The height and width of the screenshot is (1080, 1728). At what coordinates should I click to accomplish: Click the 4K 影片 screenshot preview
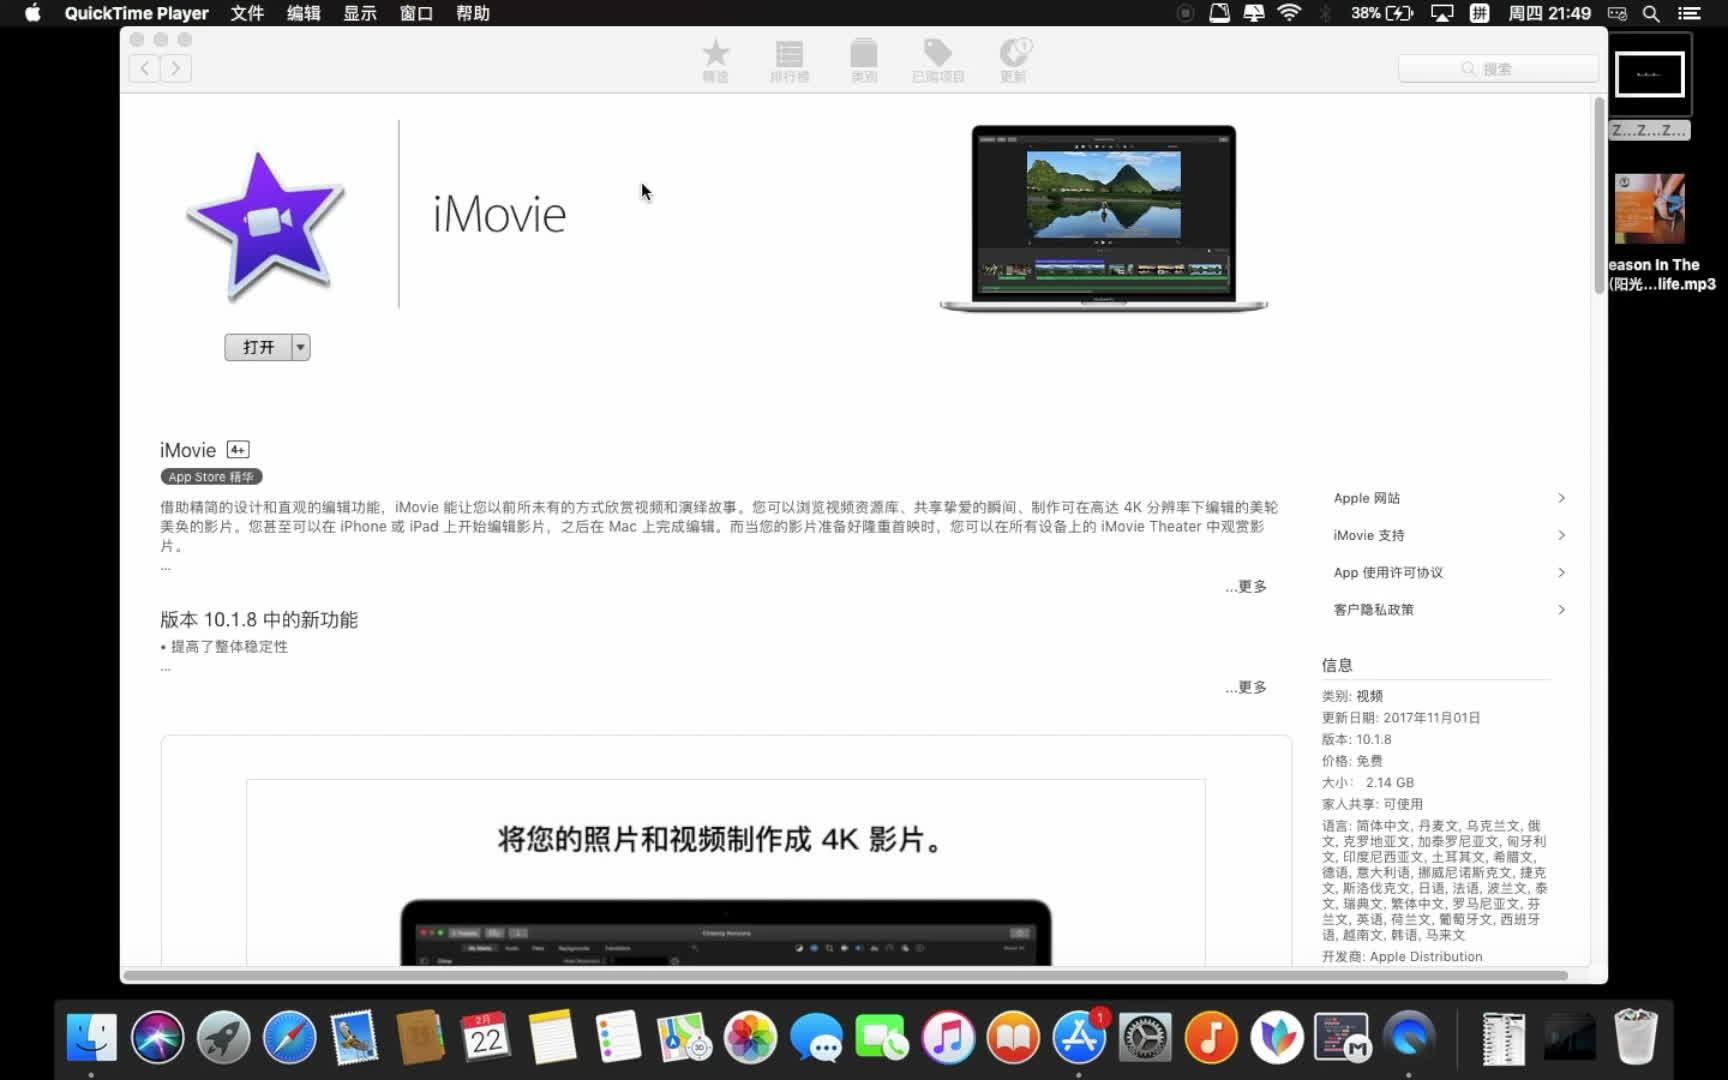(x=726, y=872)
